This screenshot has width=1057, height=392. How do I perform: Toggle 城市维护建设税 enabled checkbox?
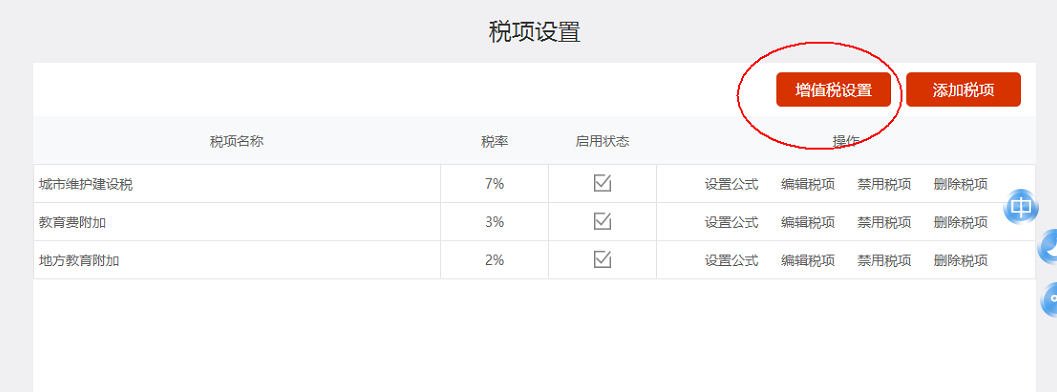pyautogui.click(x=602, y=183)
